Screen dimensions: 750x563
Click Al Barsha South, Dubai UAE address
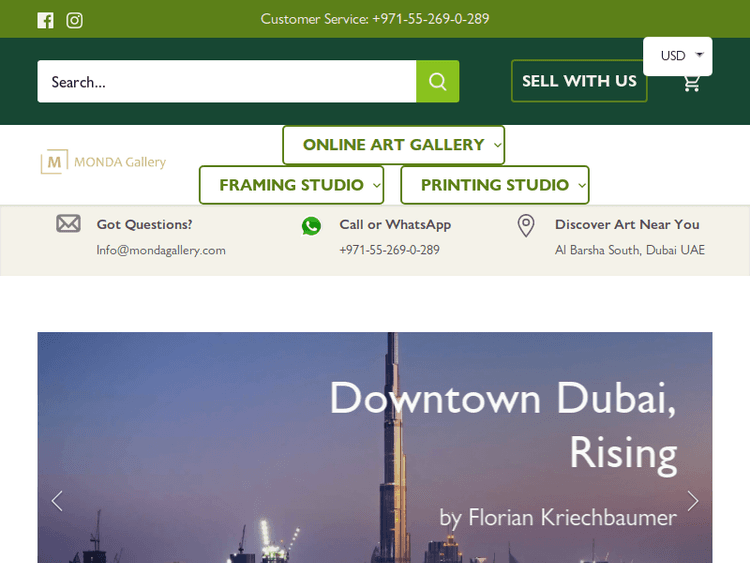[x=630, y=250]
